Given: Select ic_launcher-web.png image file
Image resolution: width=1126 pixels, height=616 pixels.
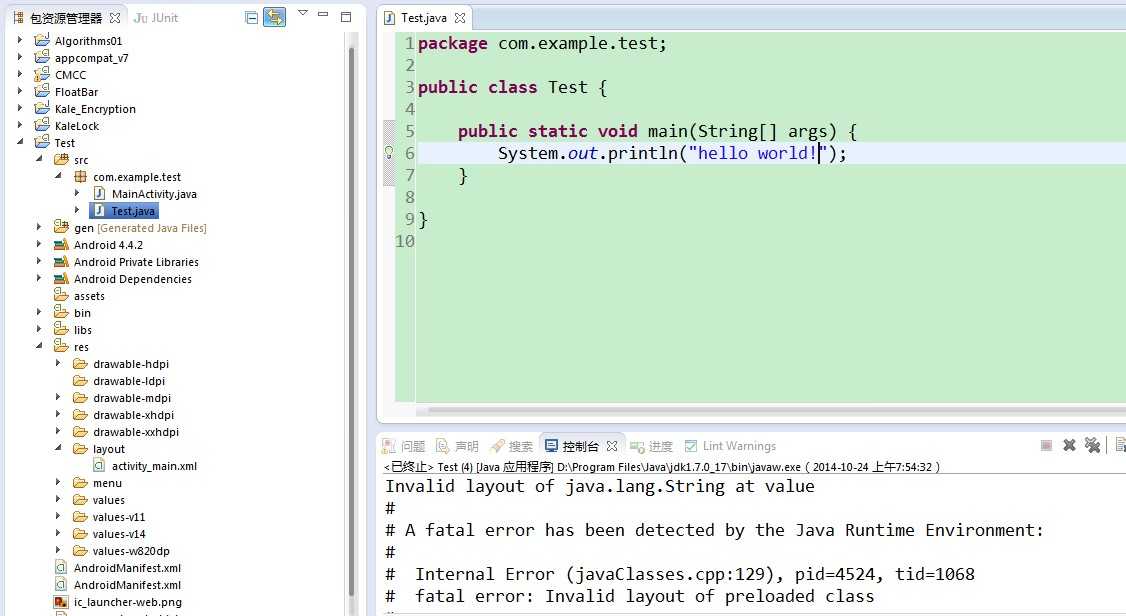Looking at the screenshot, I should [x=118, y=602].
